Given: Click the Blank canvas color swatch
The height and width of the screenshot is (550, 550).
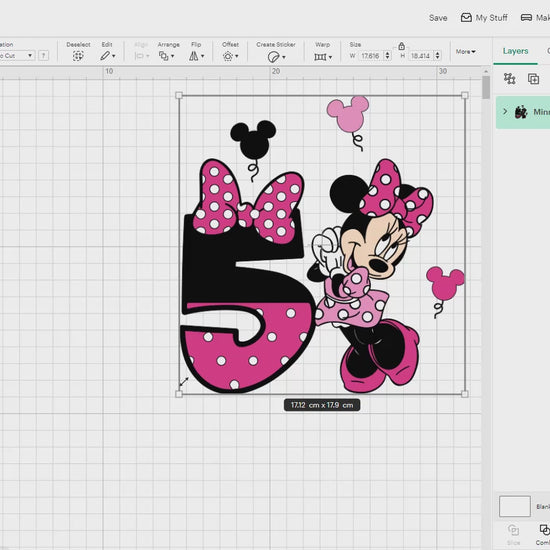Looking at the screenshot, I should [x=515, y=506].
